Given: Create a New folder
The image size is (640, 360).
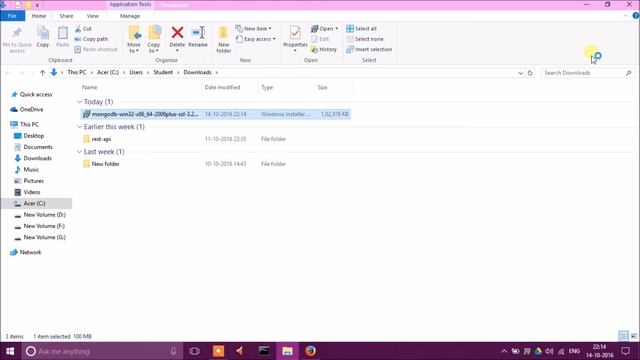Looking at the screenshot, I should [x=223, y=40].
